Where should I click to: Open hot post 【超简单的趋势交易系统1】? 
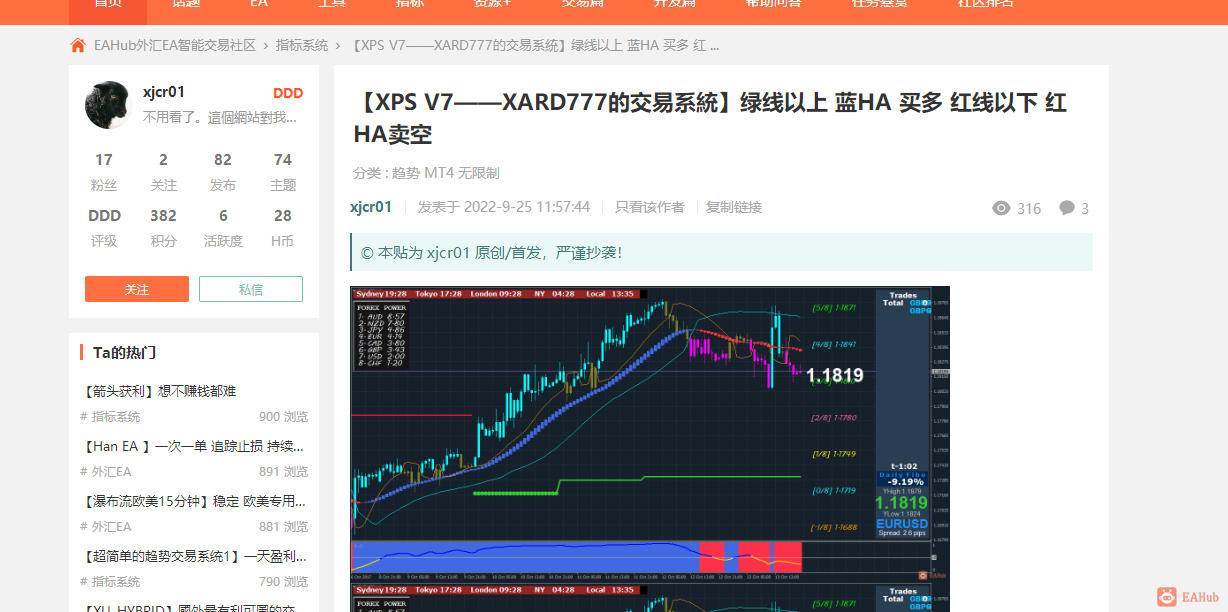(192, 556)
